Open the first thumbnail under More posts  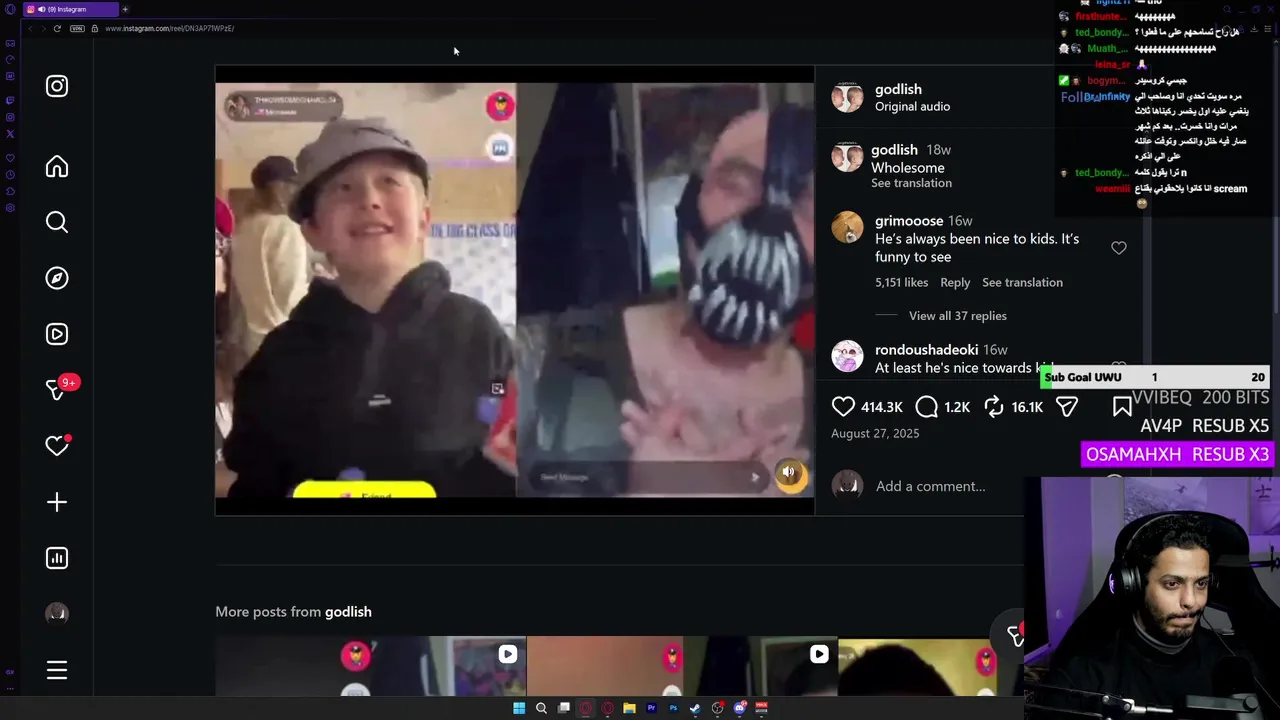(x=370, y=666)
